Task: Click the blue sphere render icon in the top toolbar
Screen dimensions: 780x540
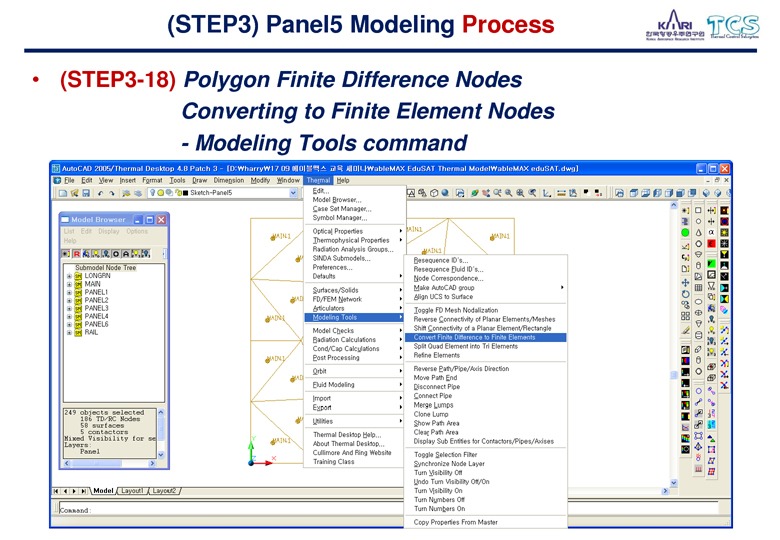Action: [445, 193]
